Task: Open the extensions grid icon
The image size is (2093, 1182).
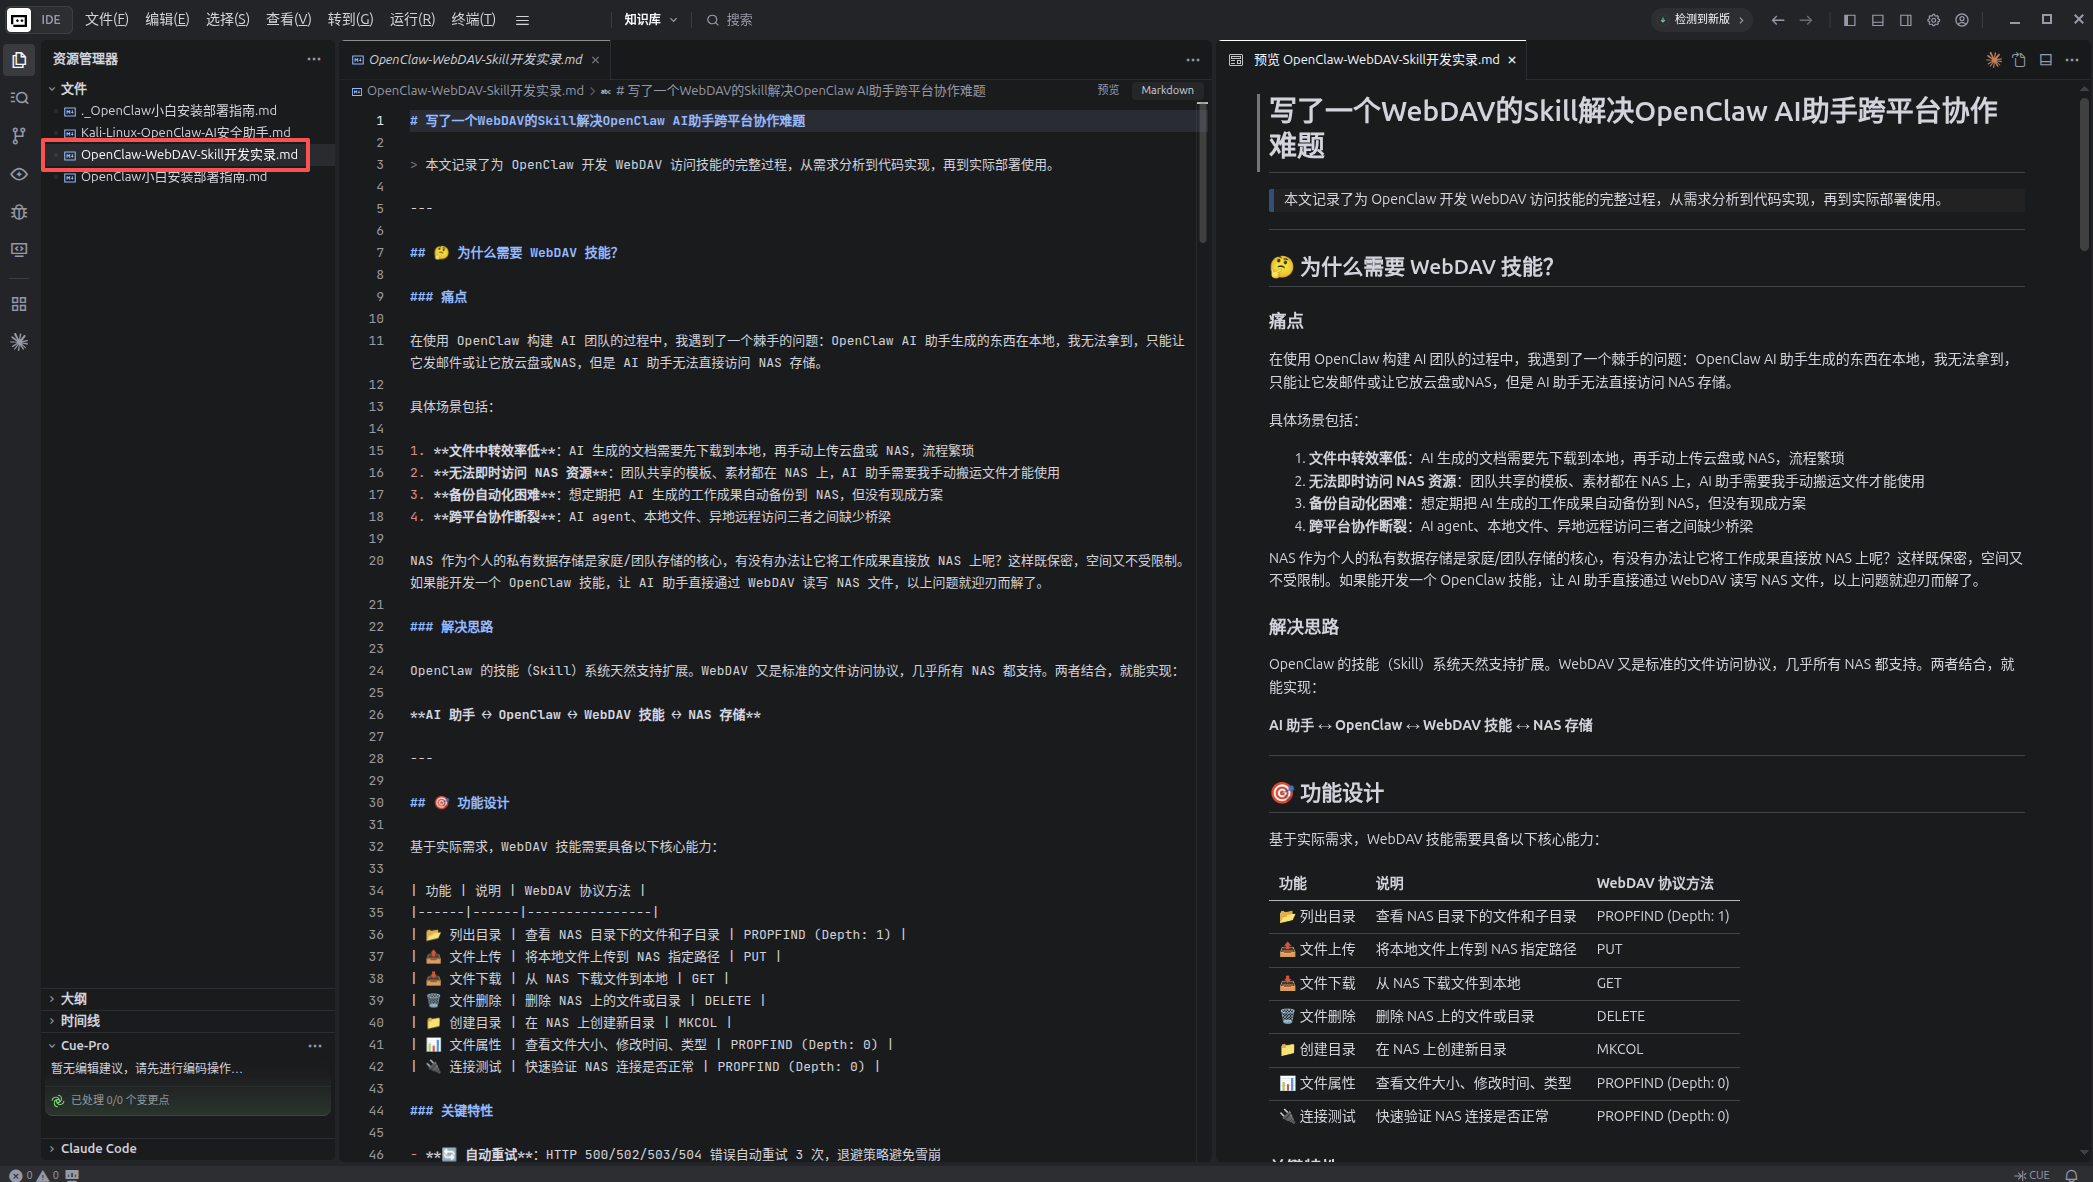Action: tap(19, 304)
